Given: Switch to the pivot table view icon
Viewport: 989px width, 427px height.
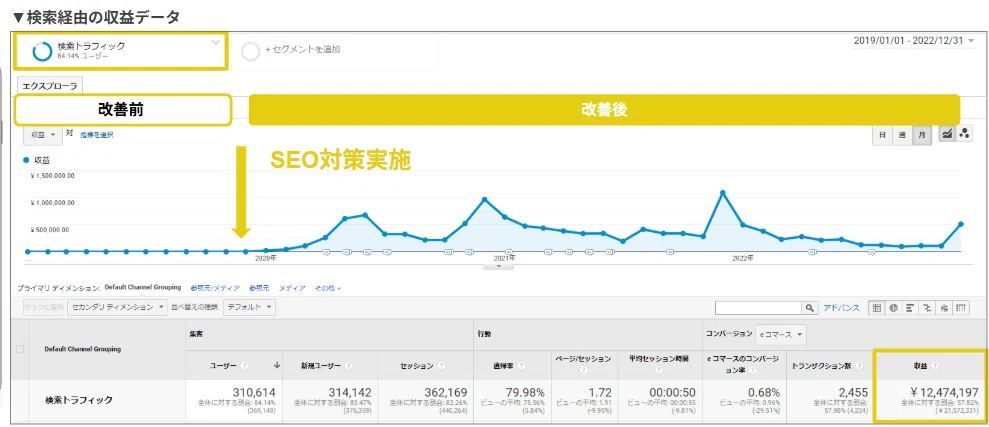Looking at the screenshot, I should coord(961,308).
